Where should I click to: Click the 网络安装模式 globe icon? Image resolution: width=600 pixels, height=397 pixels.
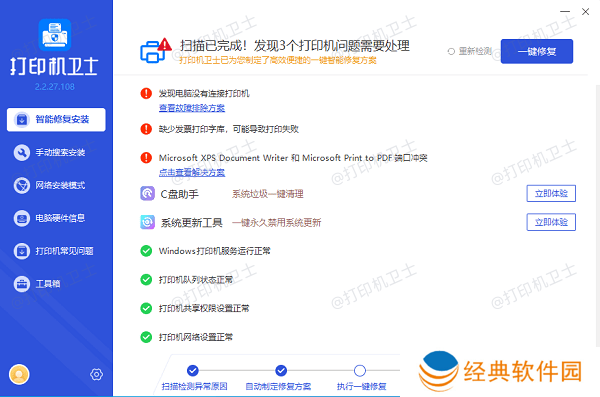pos(22,185)
